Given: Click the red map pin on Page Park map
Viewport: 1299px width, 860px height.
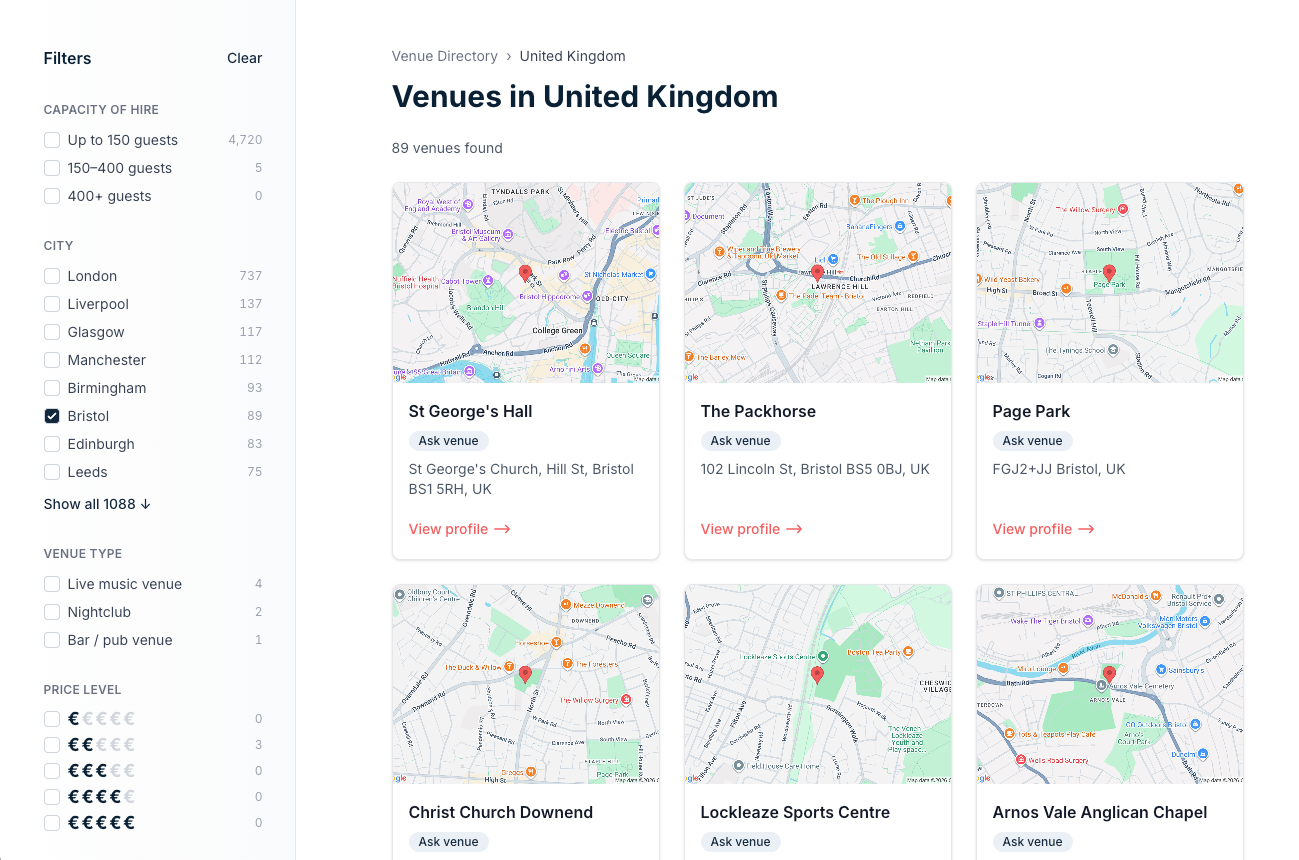Looking at the screenshot, I should [1109, 273].
